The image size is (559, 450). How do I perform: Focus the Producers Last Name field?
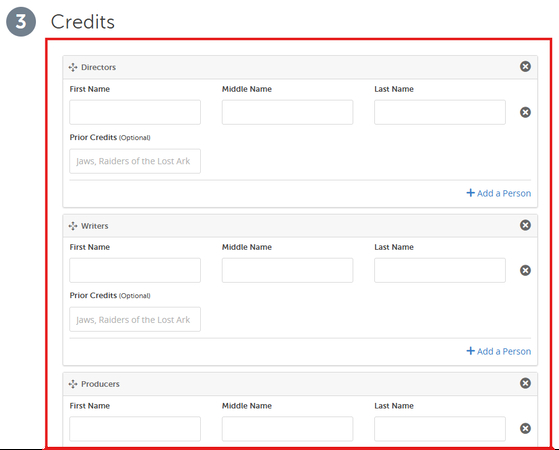coord(440,429)
